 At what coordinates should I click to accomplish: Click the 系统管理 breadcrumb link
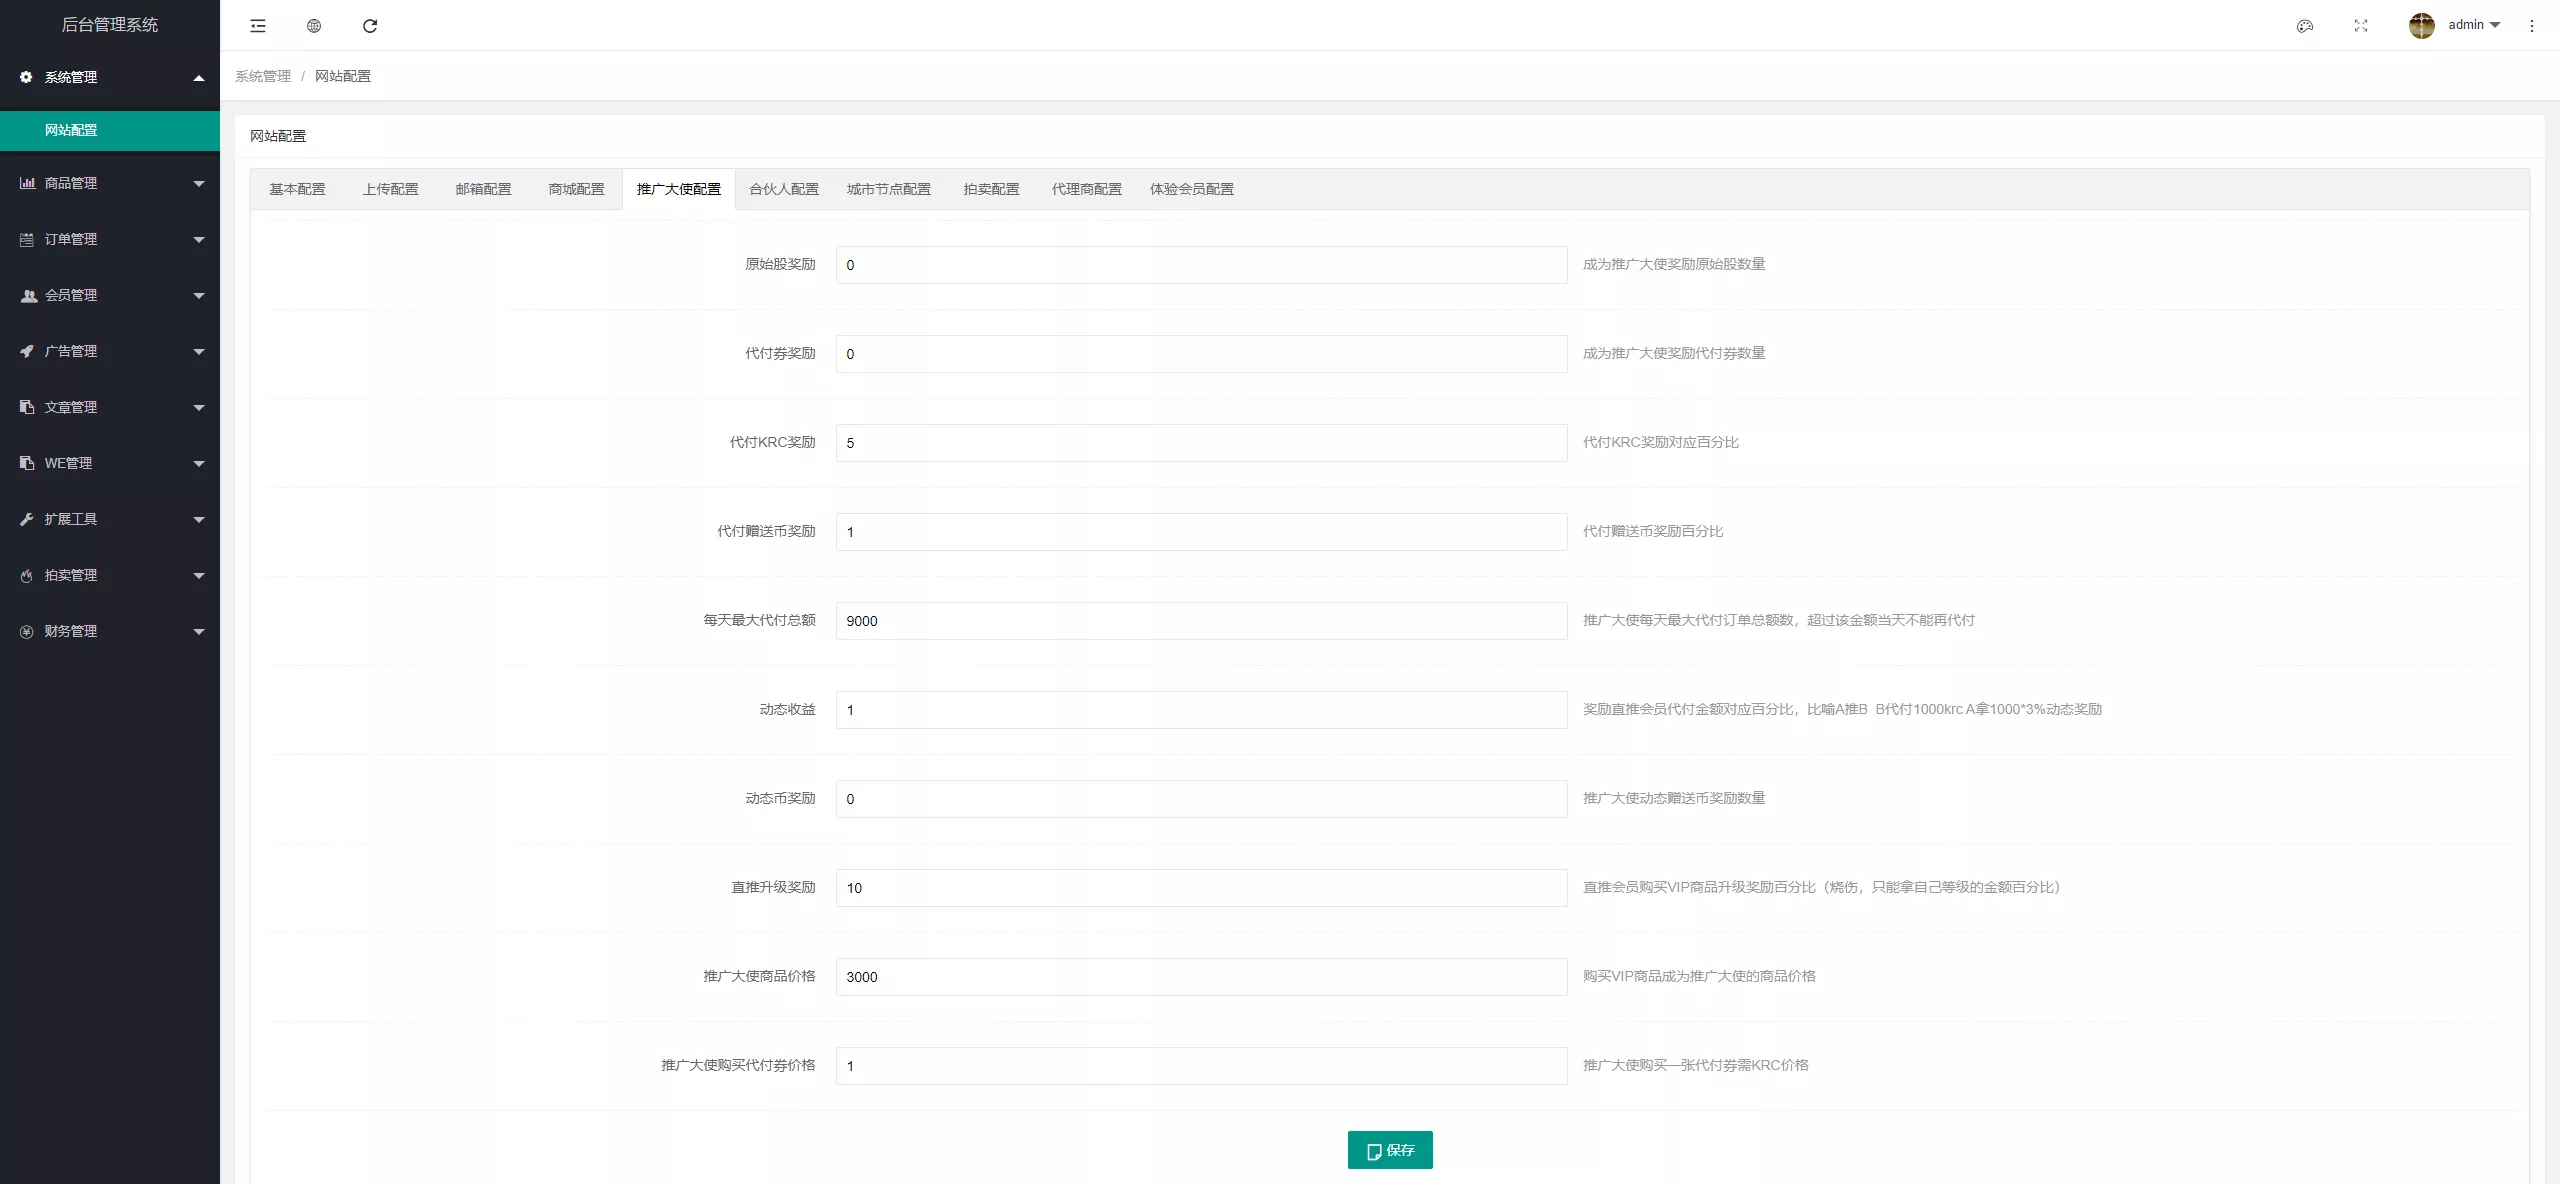pyautogui.click(x=263, y=76)
